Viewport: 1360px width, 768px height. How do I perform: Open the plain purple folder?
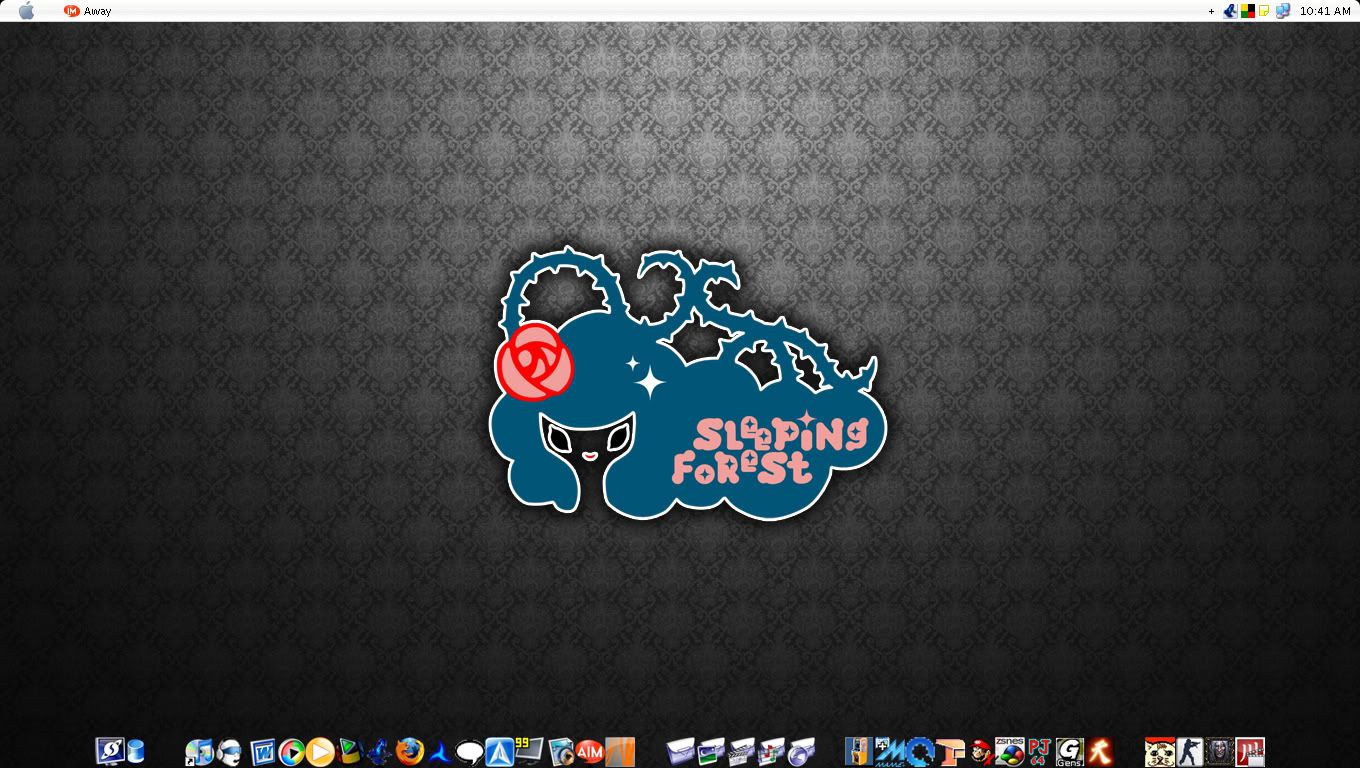[x=680, y=751]
